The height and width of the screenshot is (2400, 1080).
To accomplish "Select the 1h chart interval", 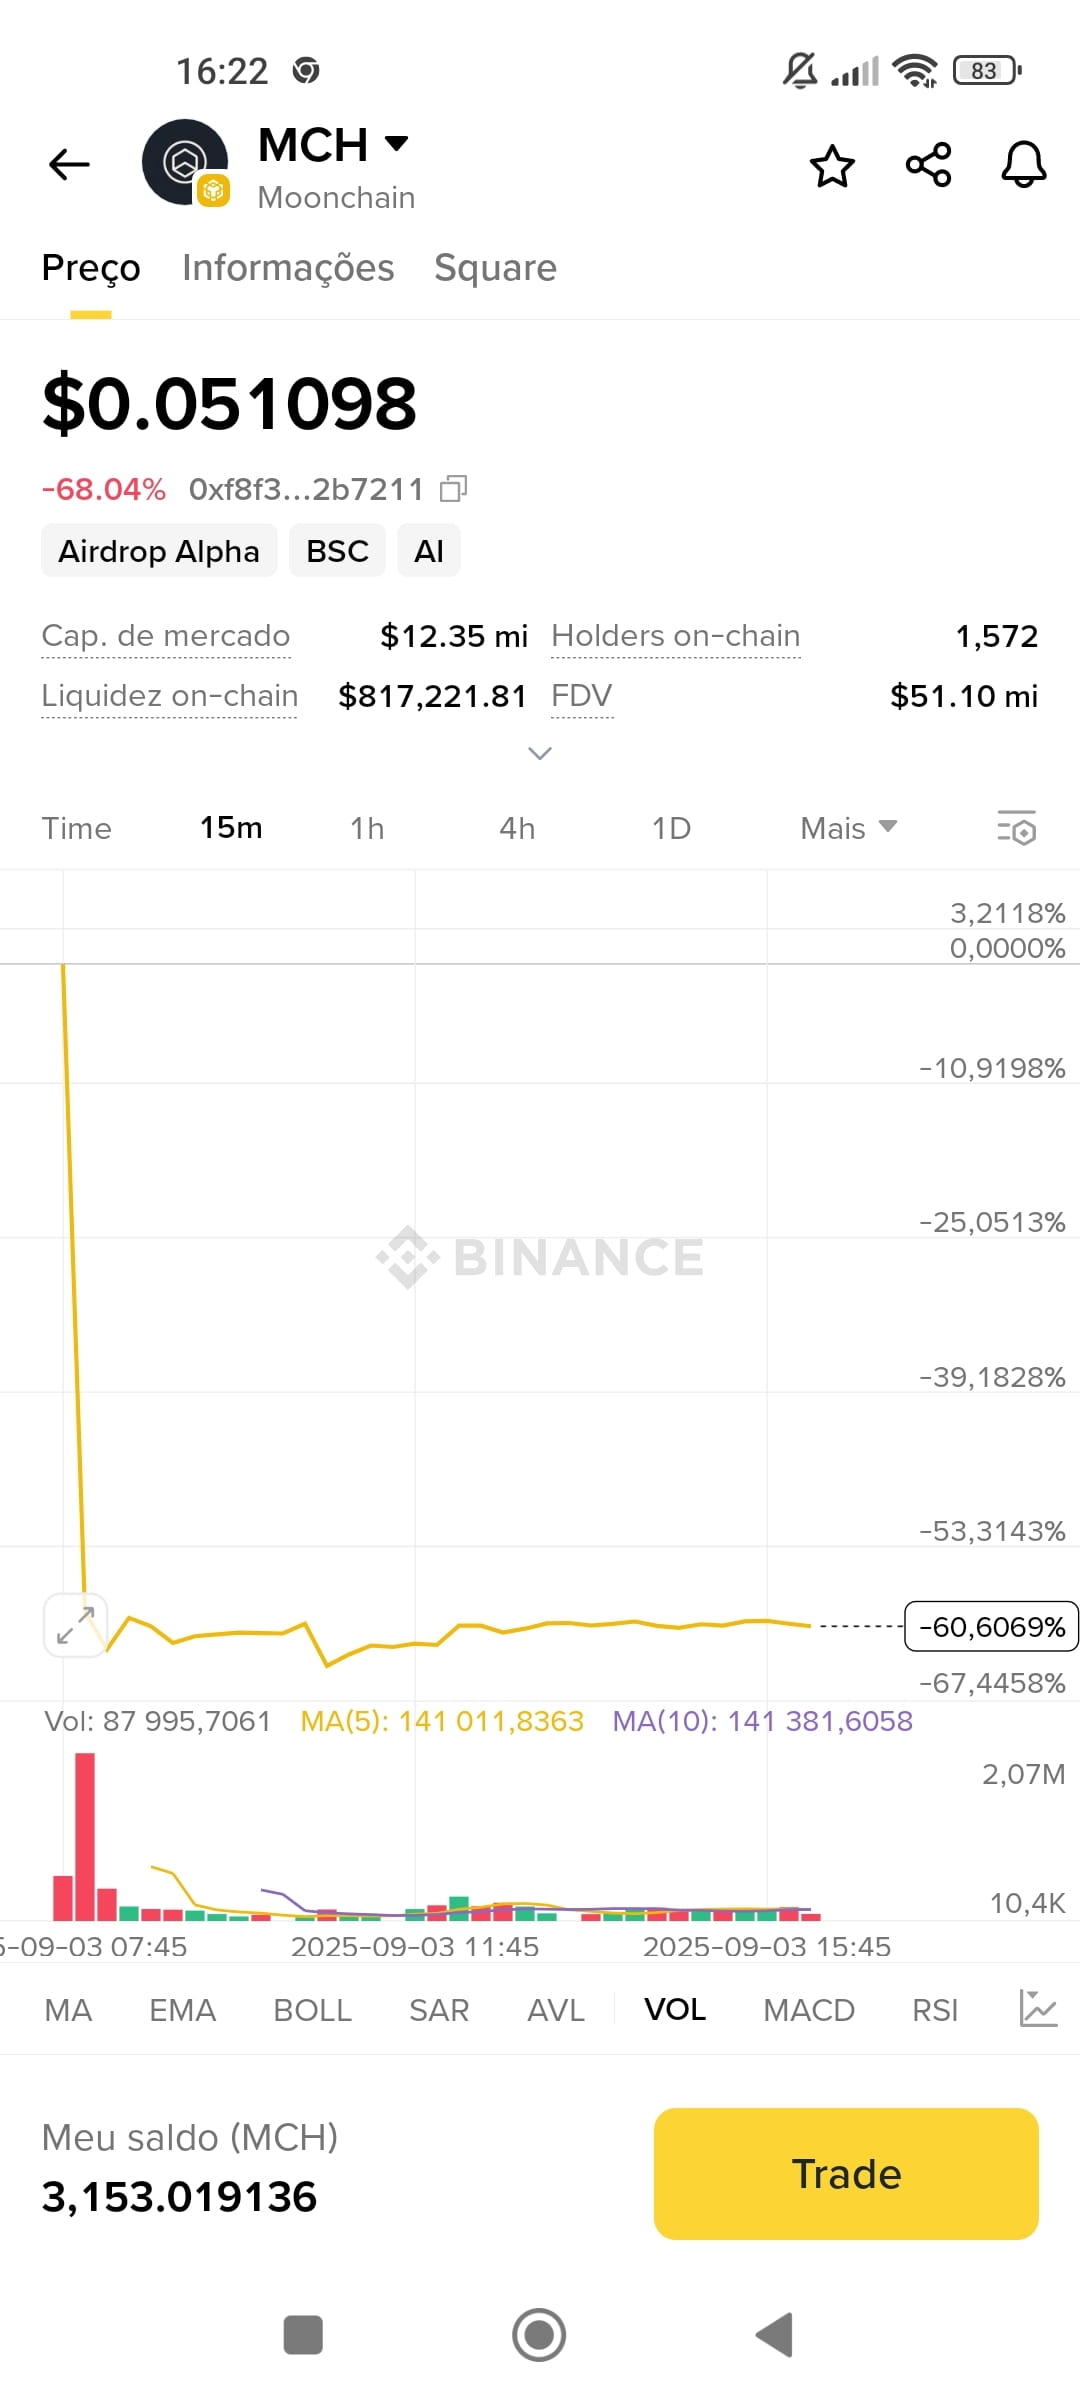I will (367, 828).
